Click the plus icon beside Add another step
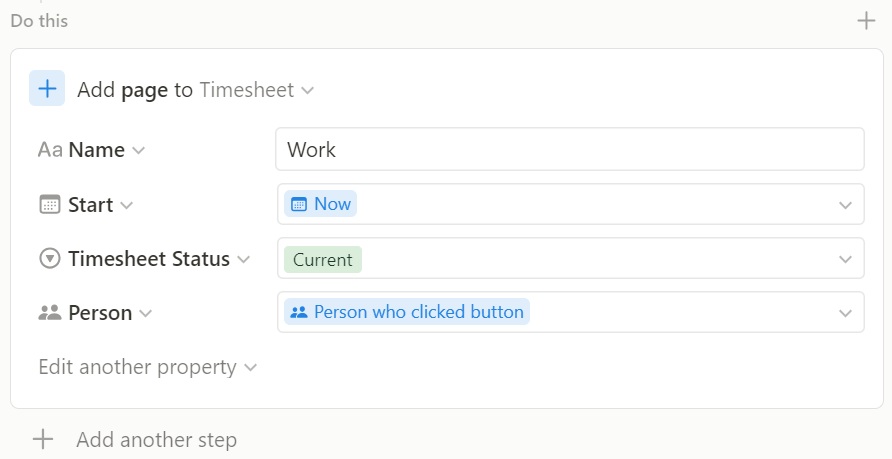The height and width of the screenshot is (459, 892). 43,440
